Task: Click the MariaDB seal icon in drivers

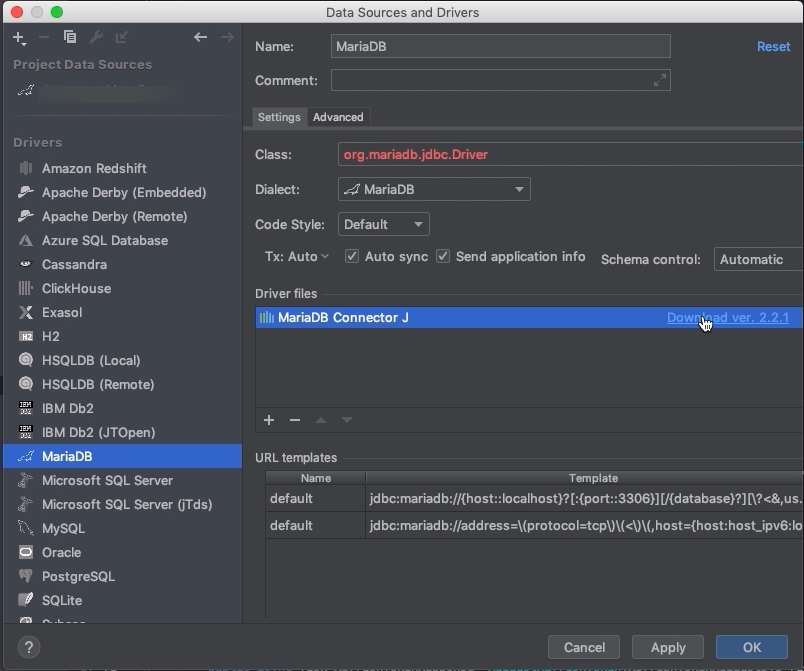Action: pos(26,456)
